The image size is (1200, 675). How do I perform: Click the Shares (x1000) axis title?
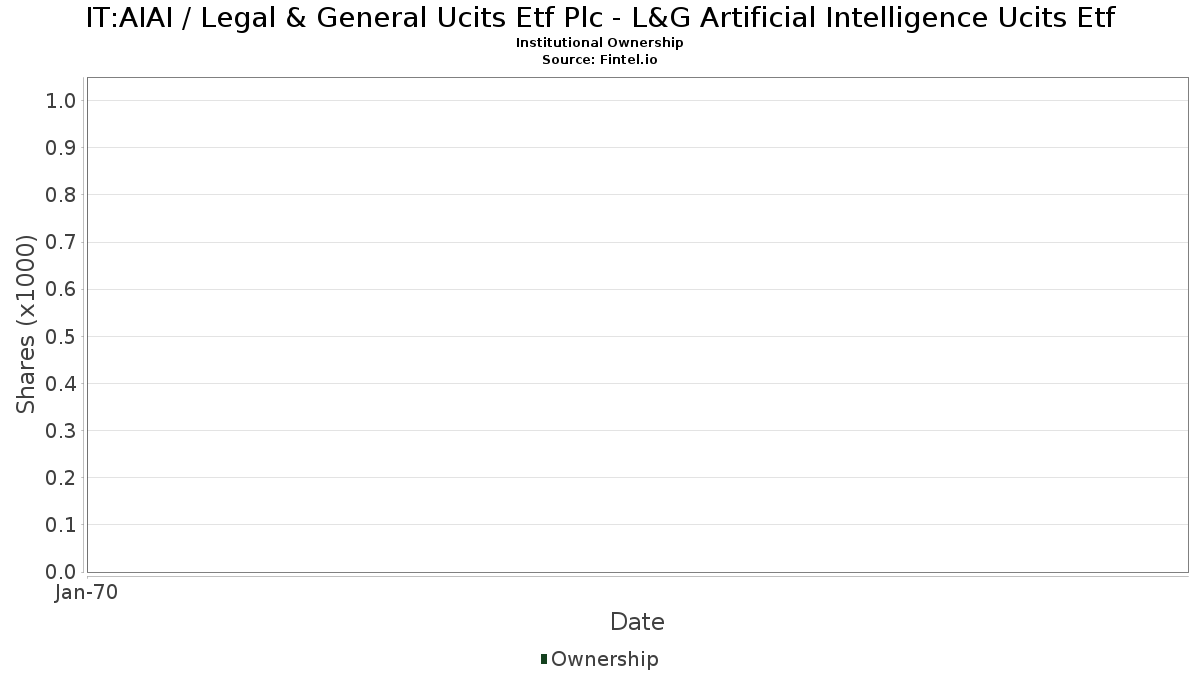click(x=26, y=324)
